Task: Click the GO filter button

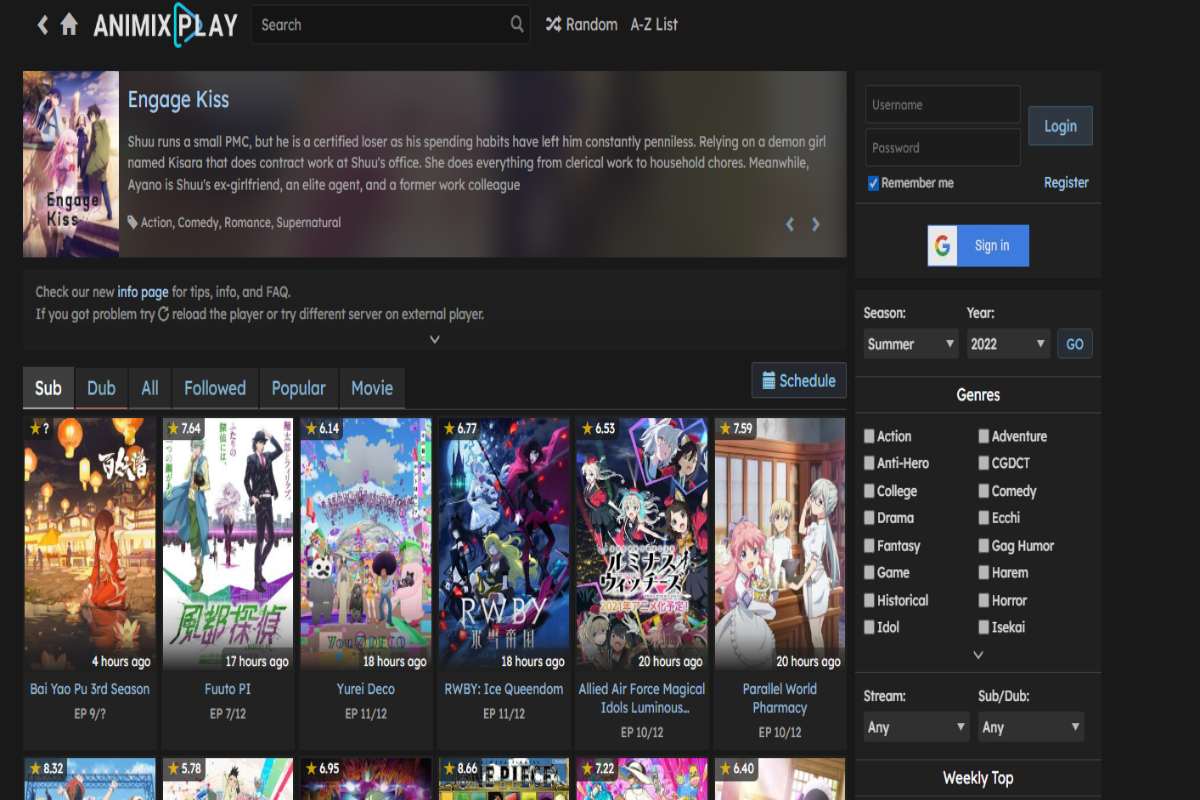Action: coord(1075,343)
